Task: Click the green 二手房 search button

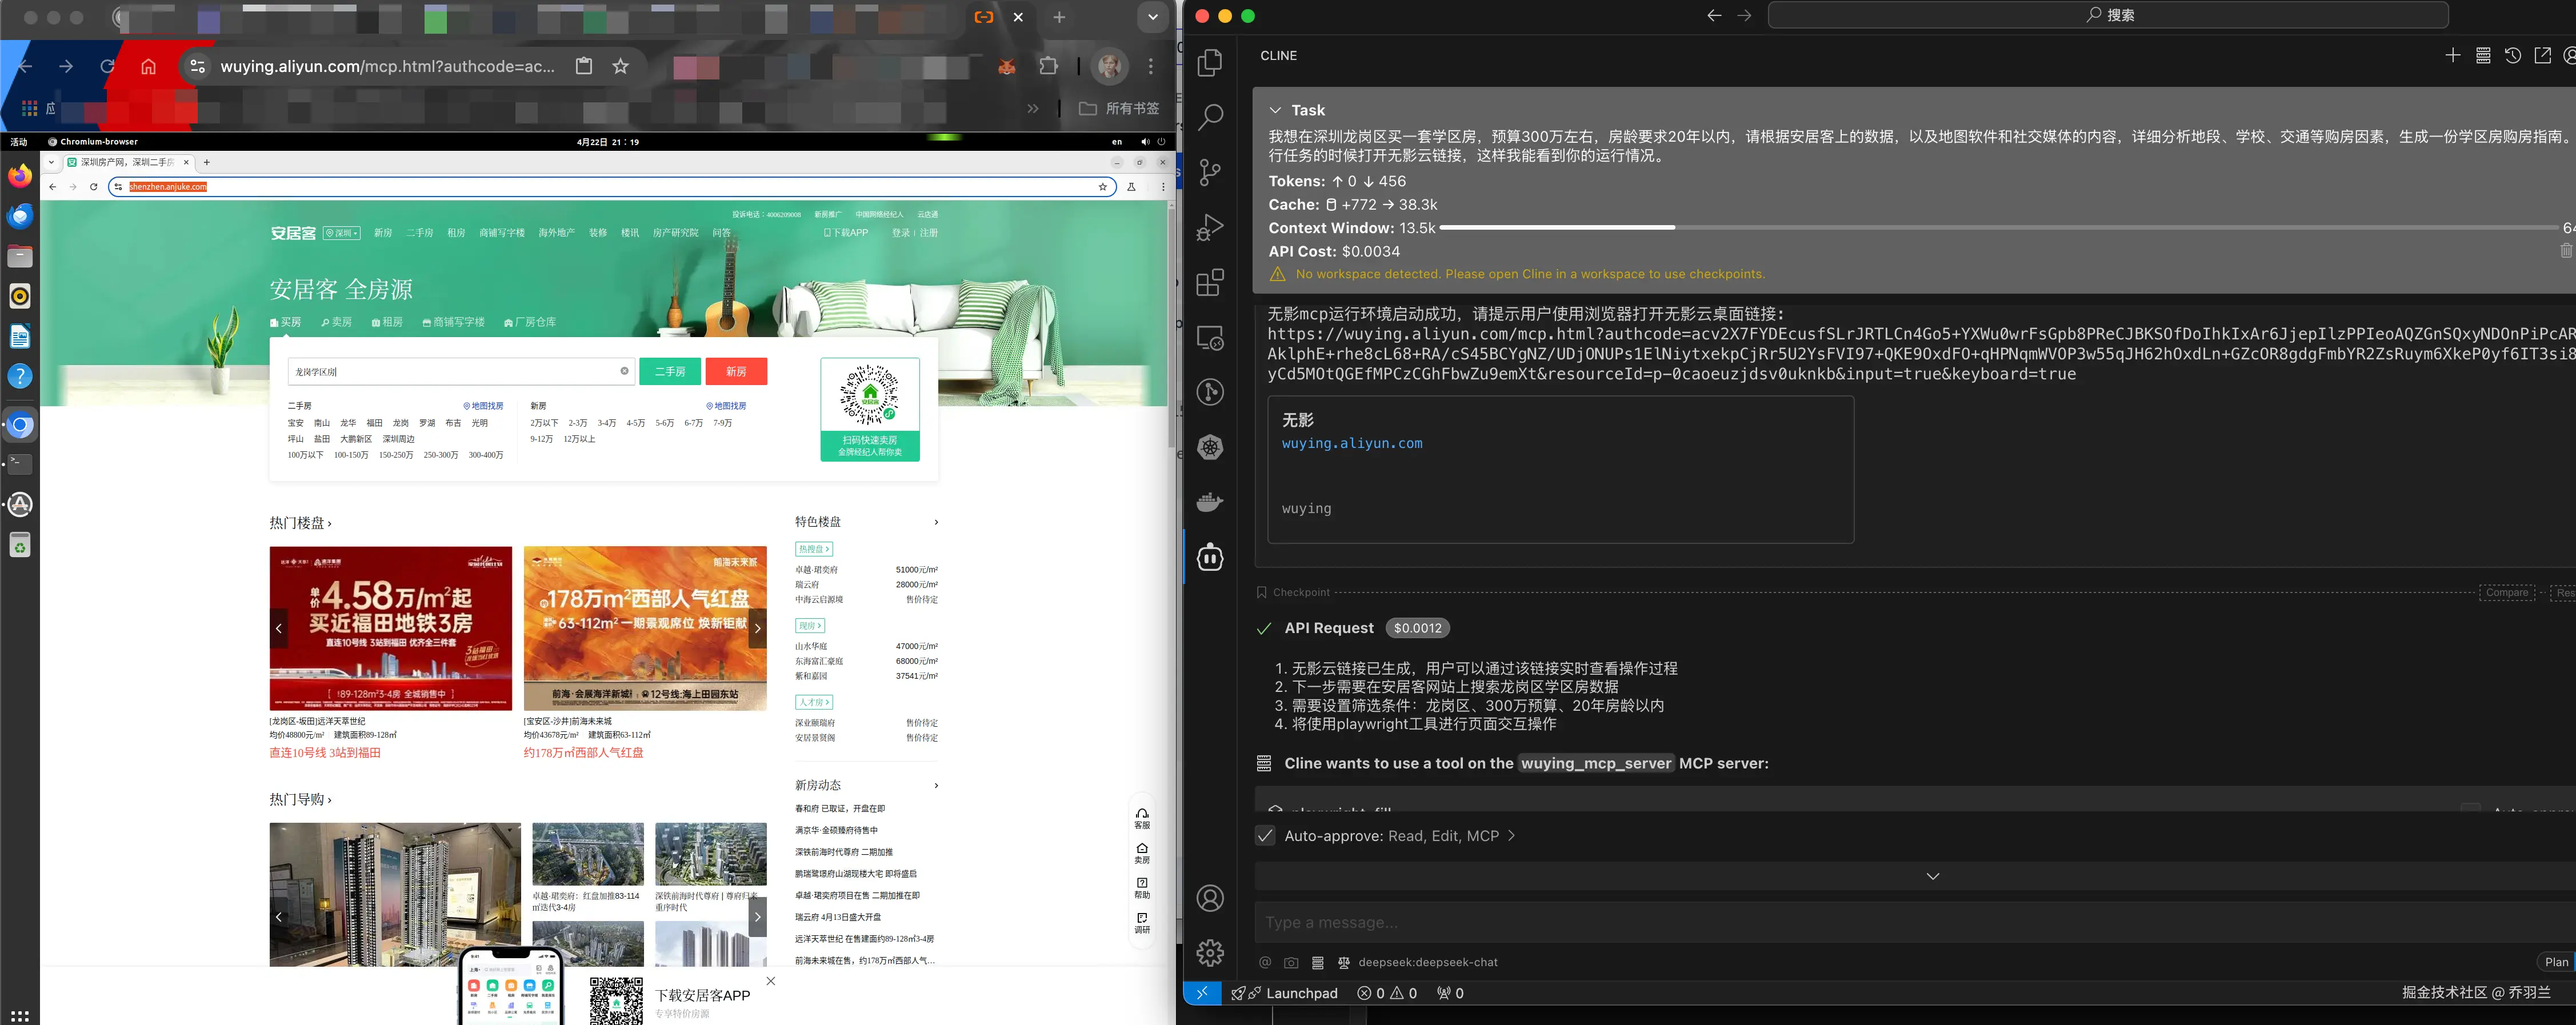Action: point(670,371)
